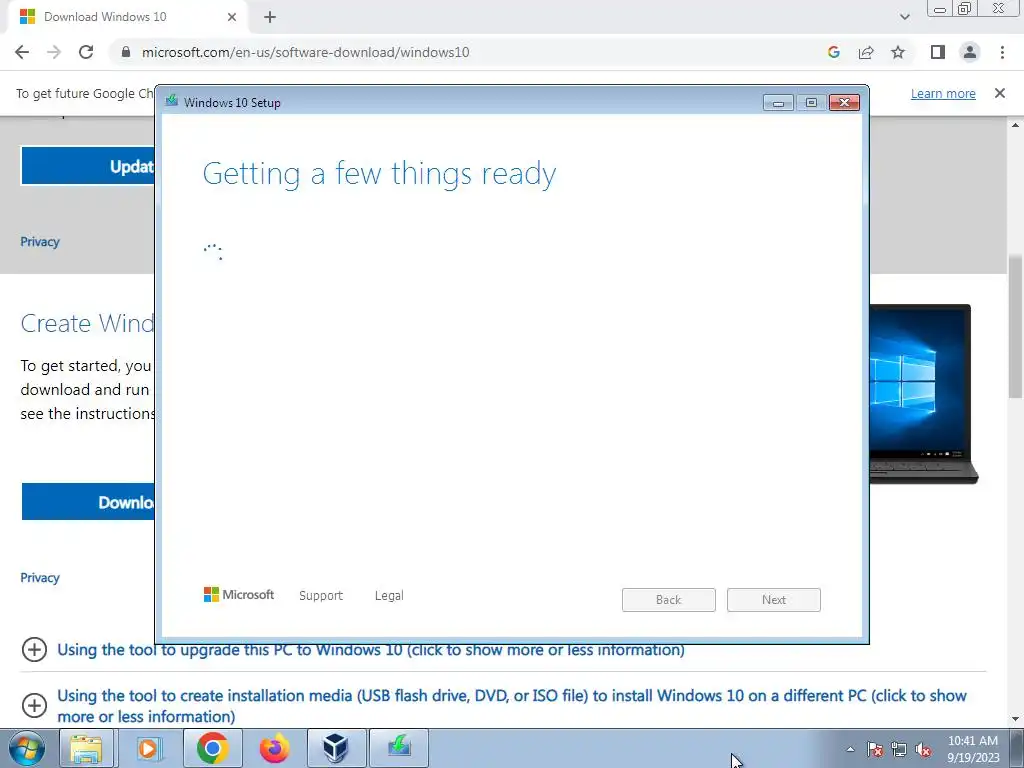1024x768 pixels.
Task: Open the tab search dropdown arrow
Action: coord(904,17)
